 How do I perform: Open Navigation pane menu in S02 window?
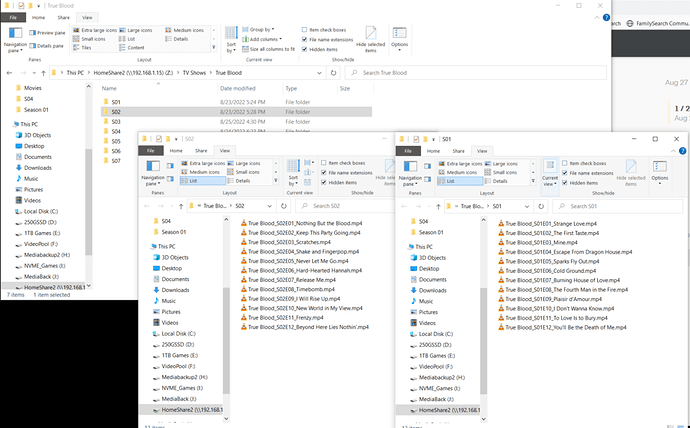pyautogui.click(x=153, y=173)
